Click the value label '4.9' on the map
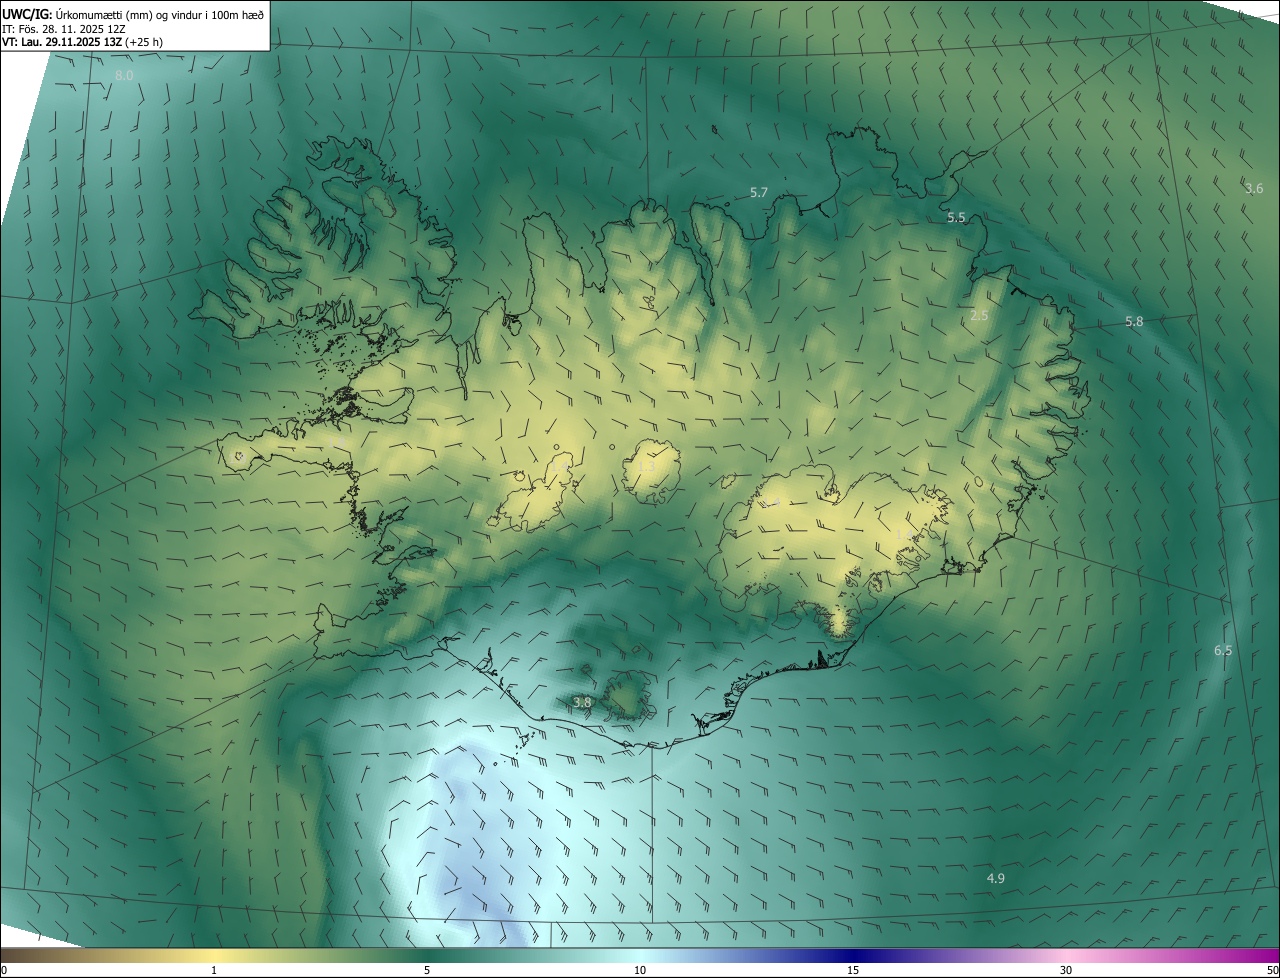The width and height of the screenshot is (1280, 978). 995,878
